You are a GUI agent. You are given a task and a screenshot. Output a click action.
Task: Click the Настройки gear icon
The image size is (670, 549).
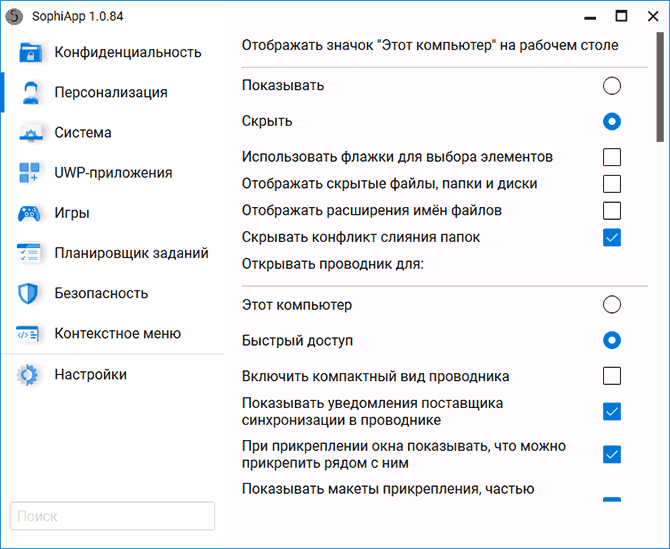28,375
